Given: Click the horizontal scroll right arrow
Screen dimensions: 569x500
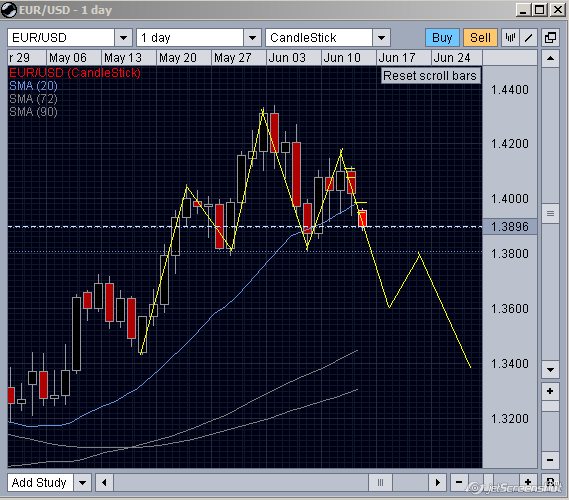Looking at the screenshot, I should (438, 483).
